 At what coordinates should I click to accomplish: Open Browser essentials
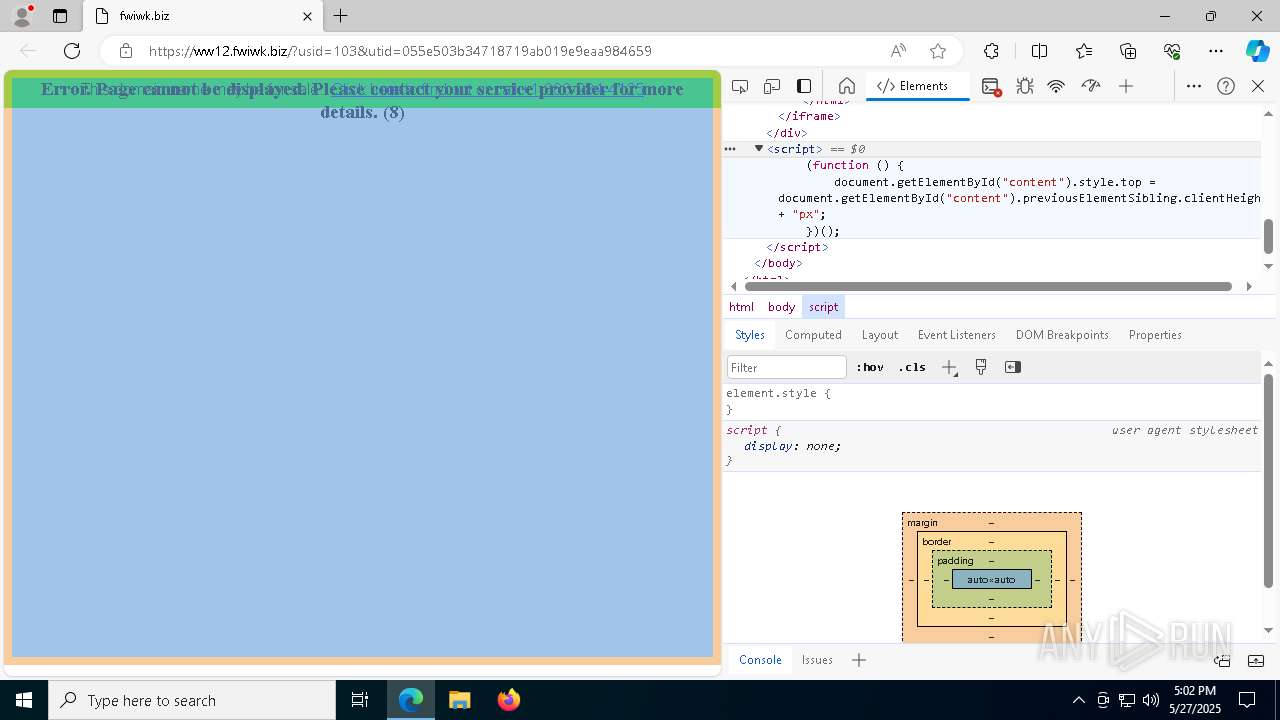1172,51
